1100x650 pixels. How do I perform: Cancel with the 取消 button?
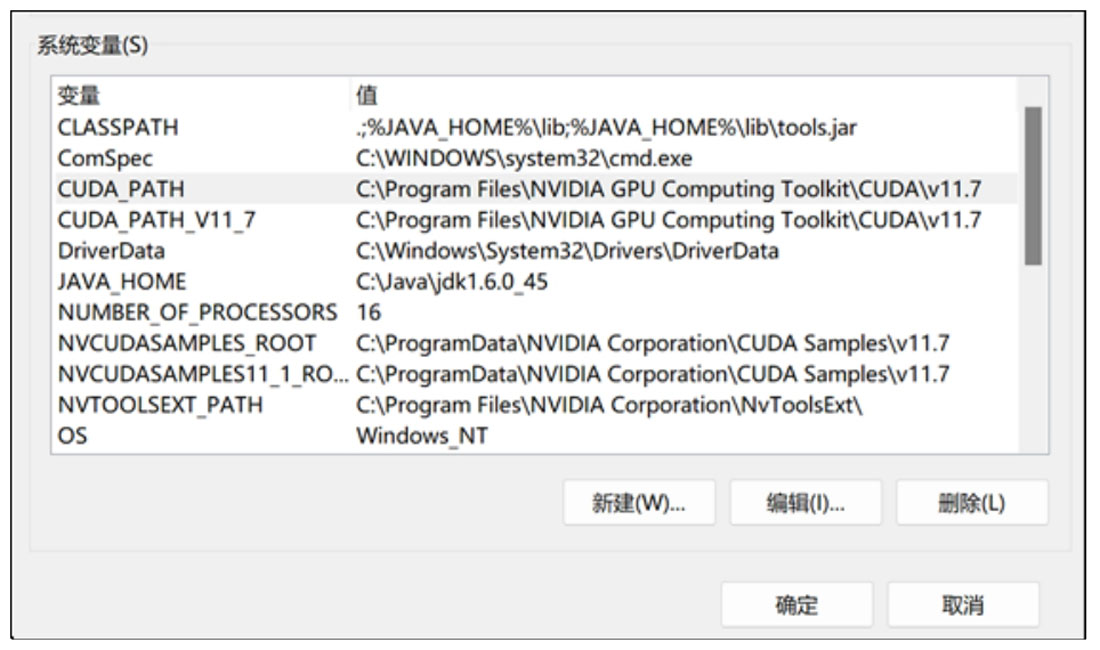point(963,604)
